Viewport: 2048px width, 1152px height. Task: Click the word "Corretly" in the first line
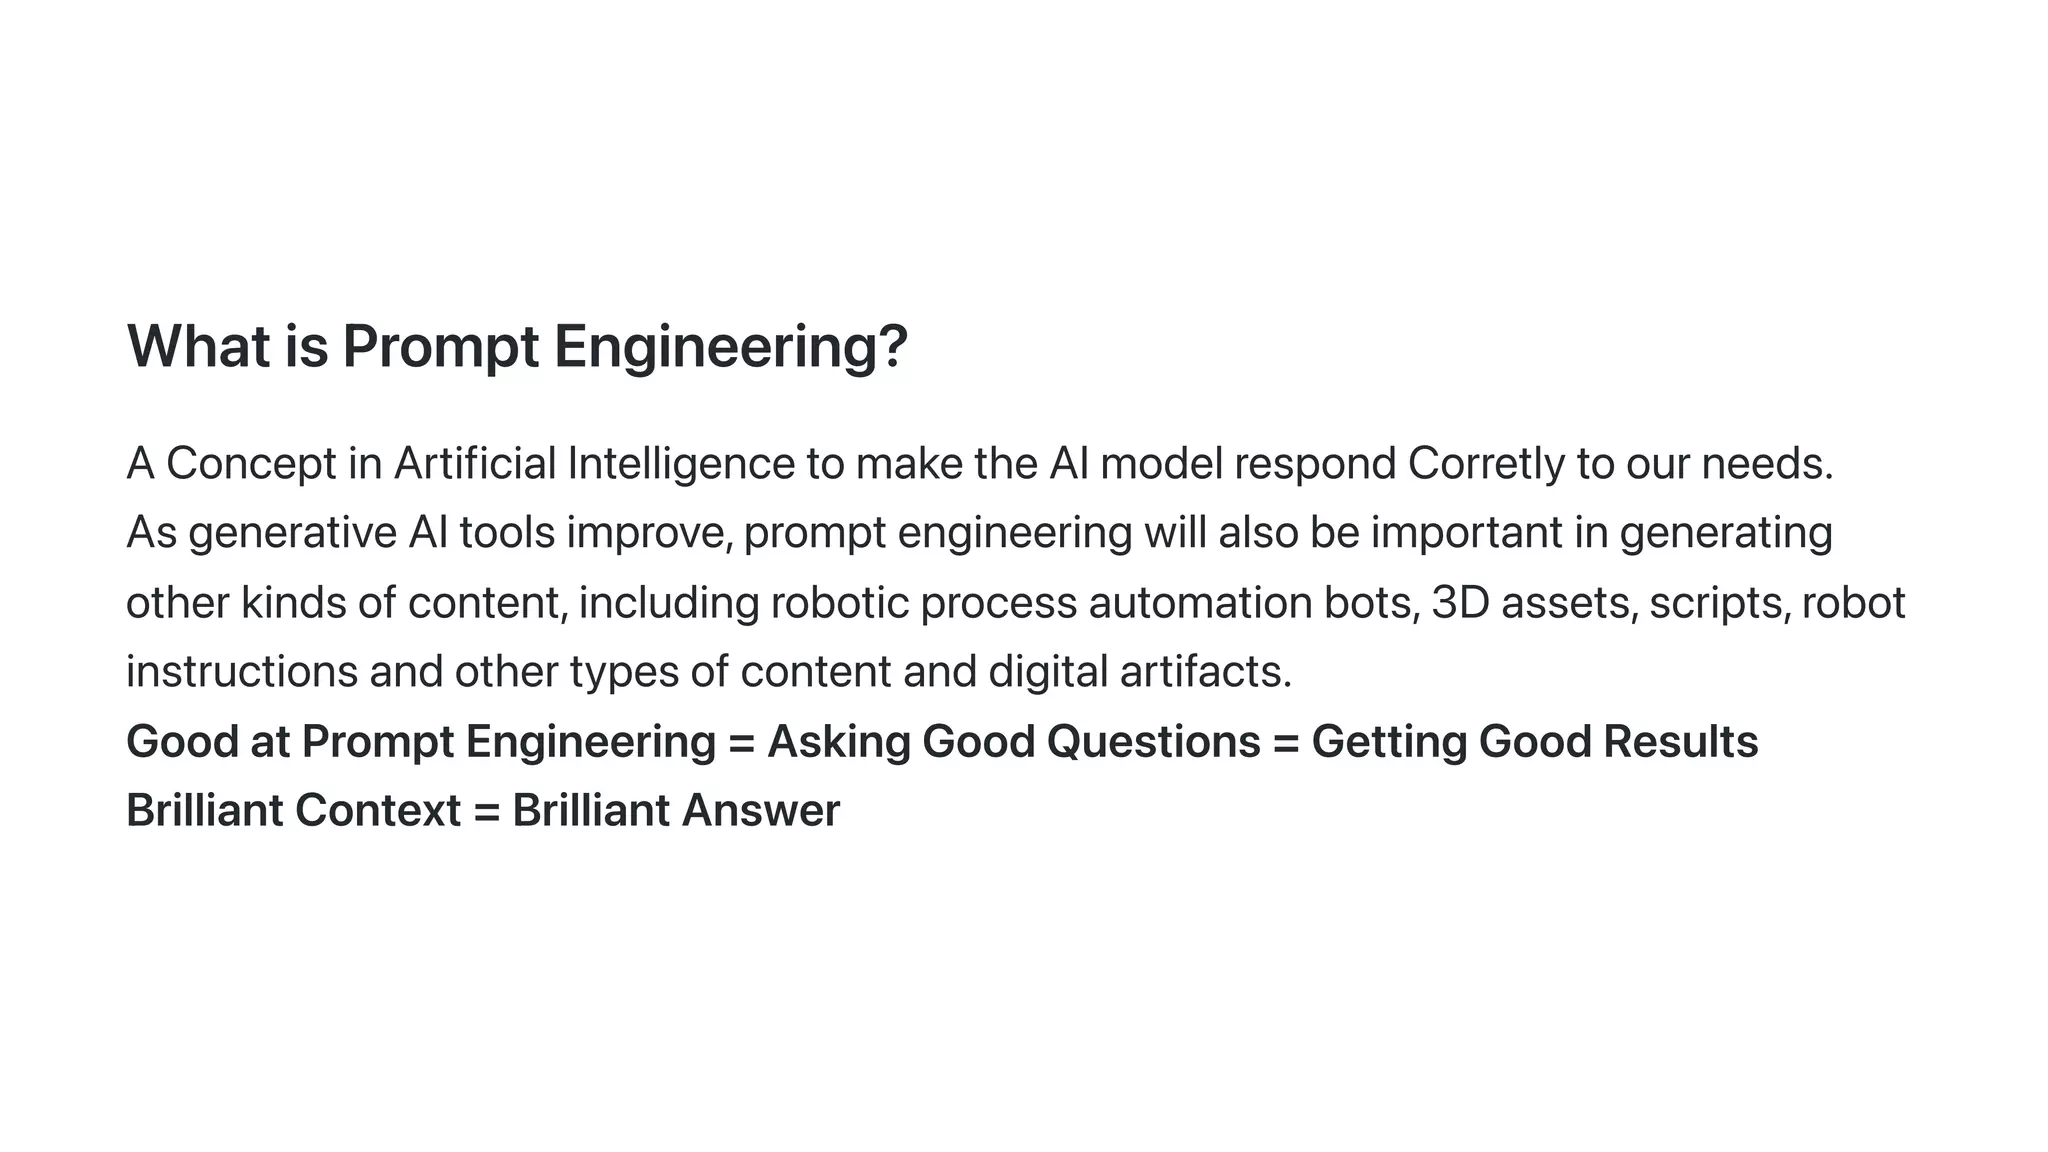pyautogui.click(x=1486, y=463)
